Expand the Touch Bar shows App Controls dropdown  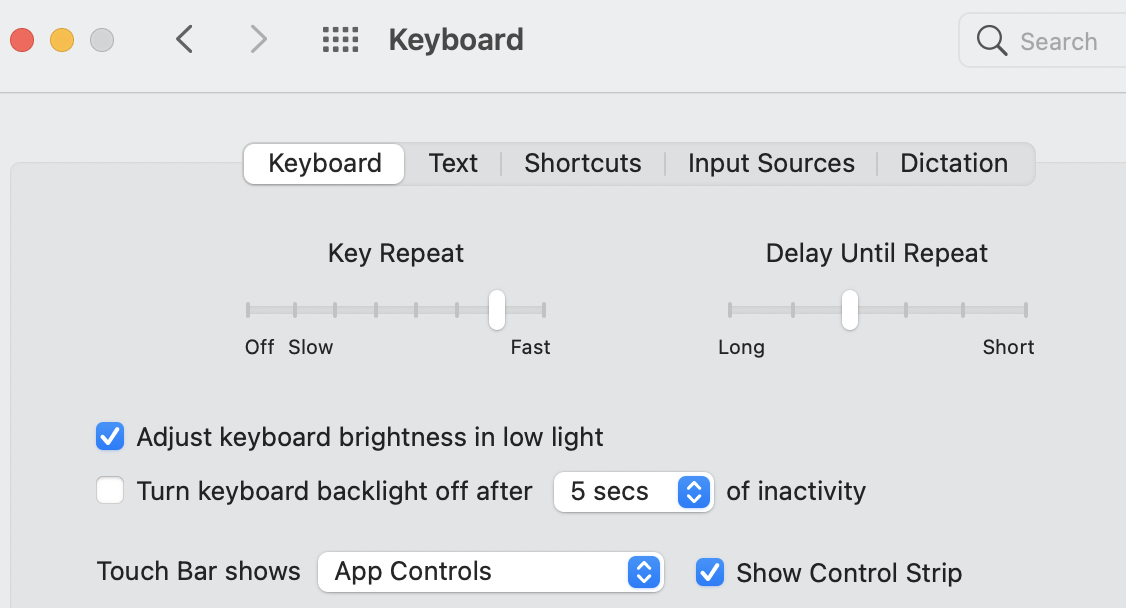(490, 572)
